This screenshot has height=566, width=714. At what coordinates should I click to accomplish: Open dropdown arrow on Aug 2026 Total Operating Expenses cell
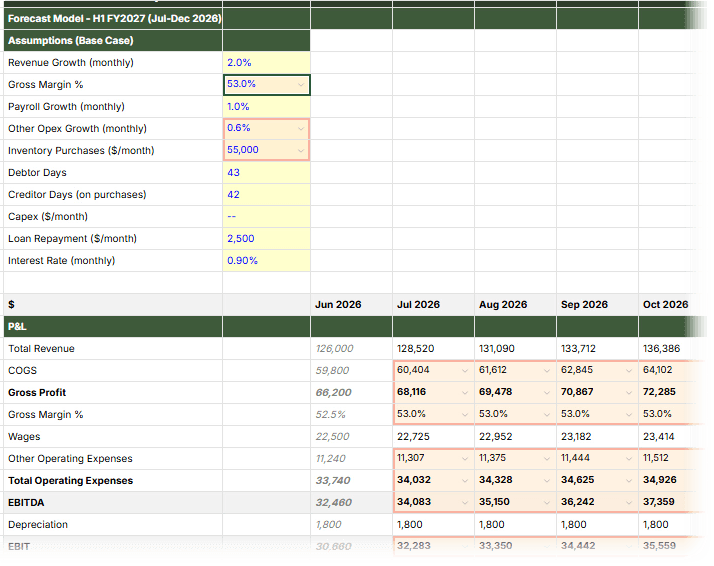point(546,480)
